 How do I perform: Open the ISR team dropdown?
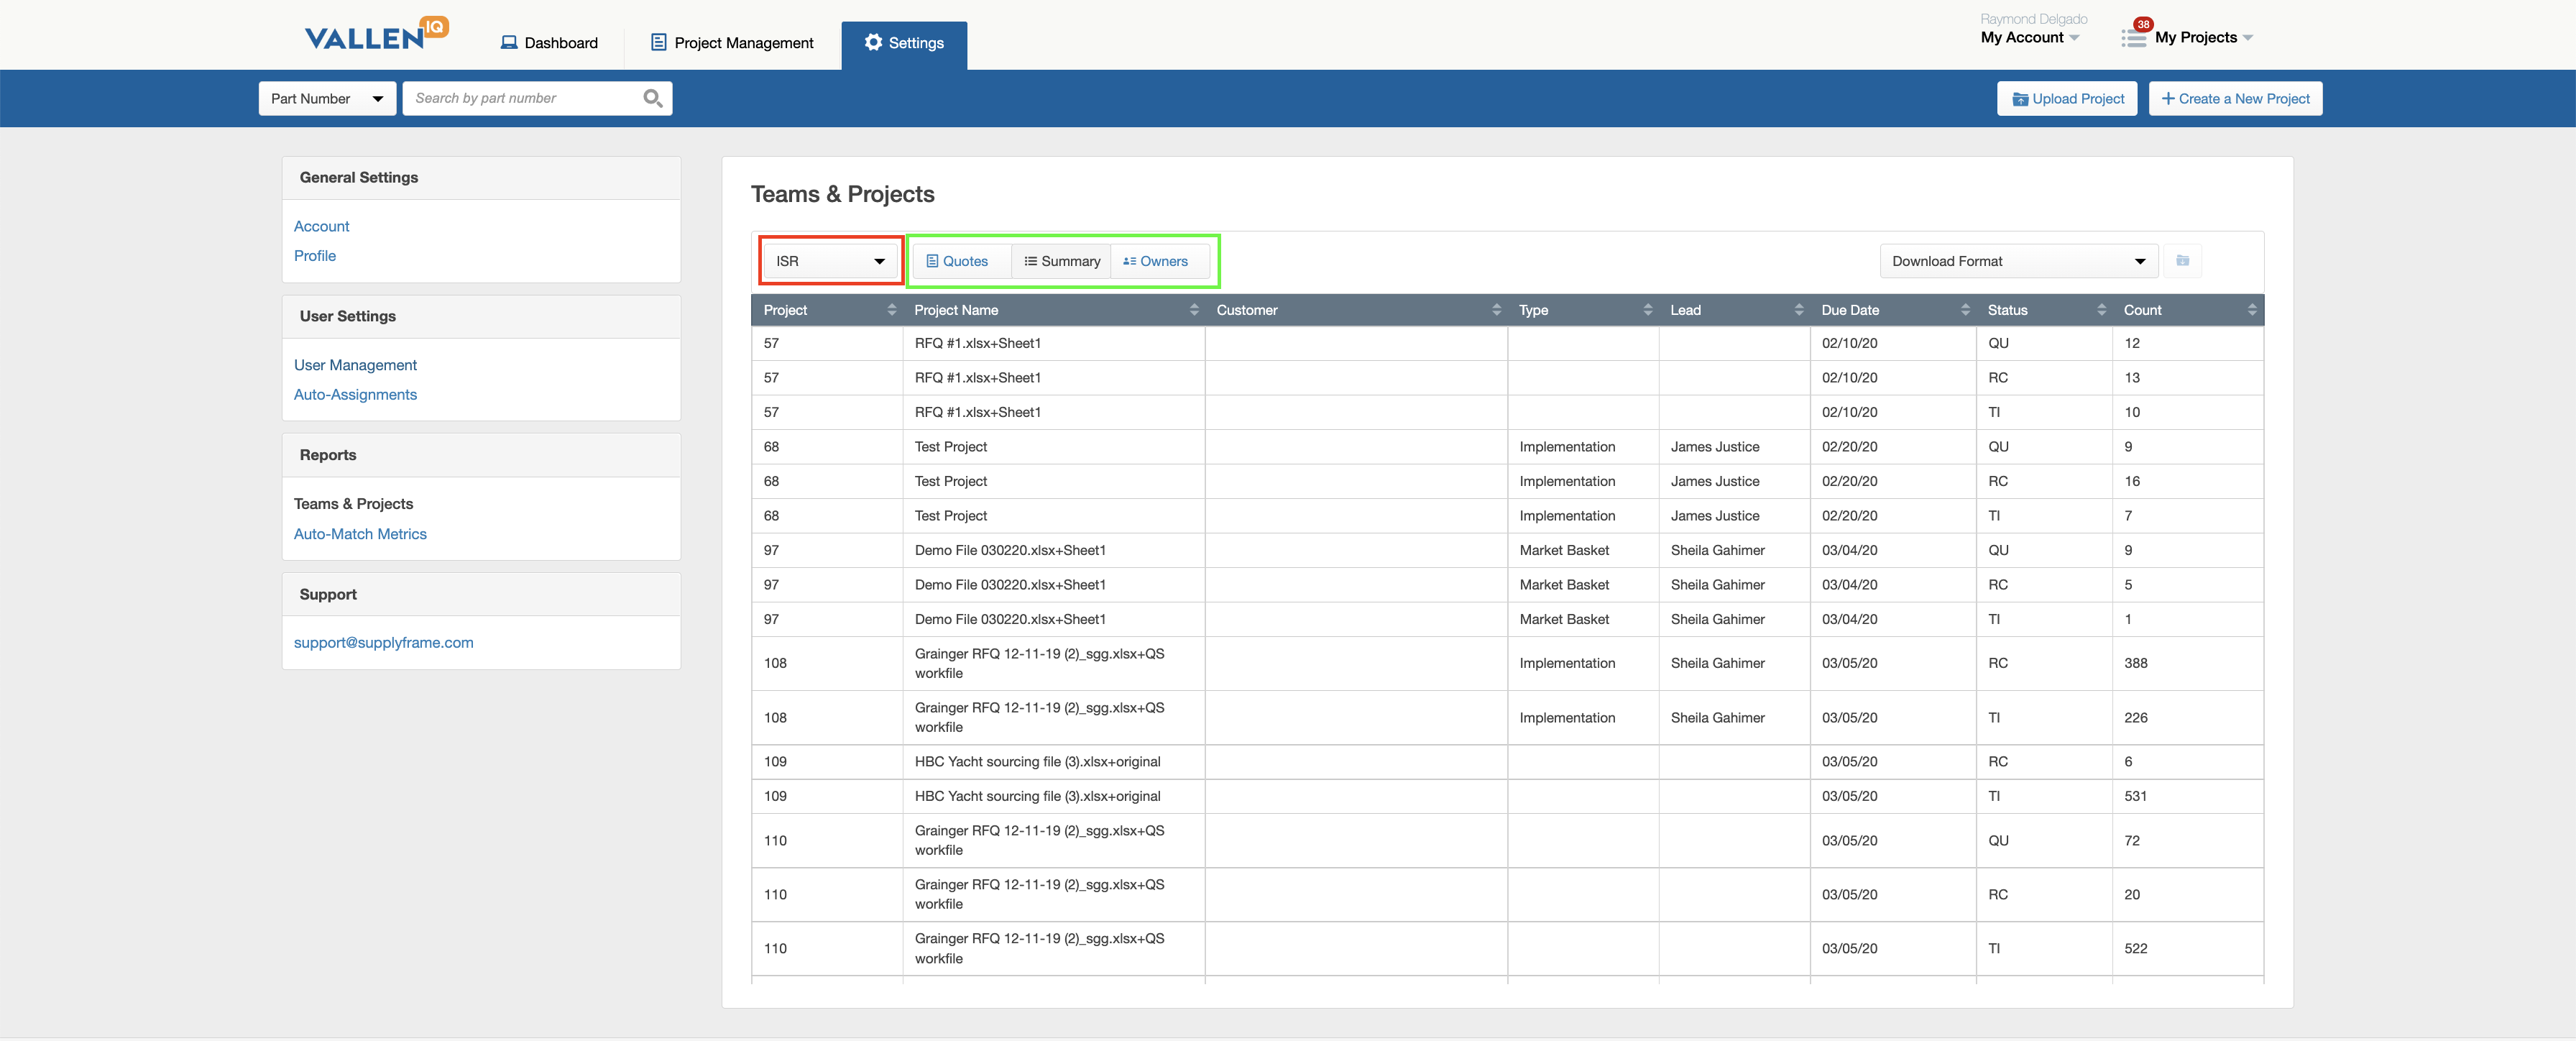(x=830, y=261)
